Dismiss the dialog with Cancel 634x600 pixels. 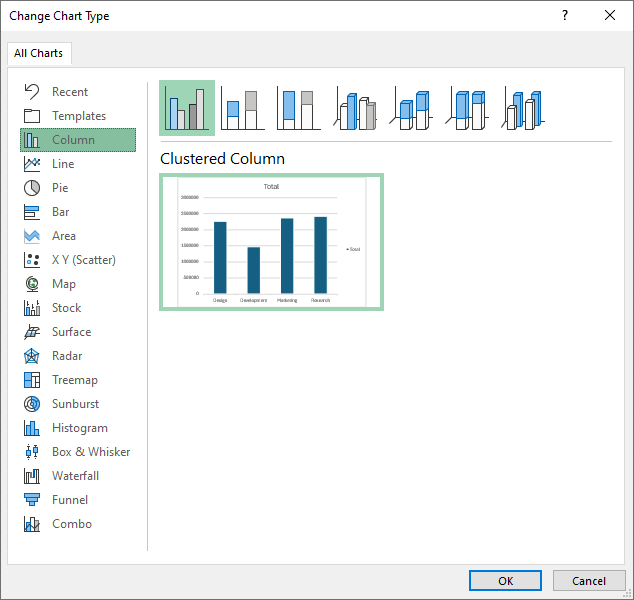(x=589, y=581)
